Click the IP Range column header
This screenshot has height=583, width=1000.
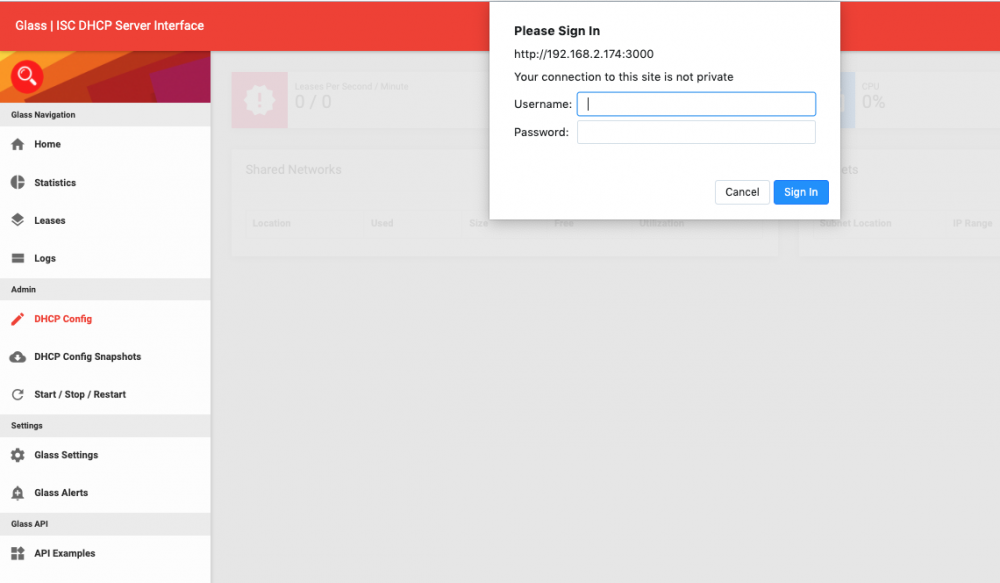click(973, 223)
